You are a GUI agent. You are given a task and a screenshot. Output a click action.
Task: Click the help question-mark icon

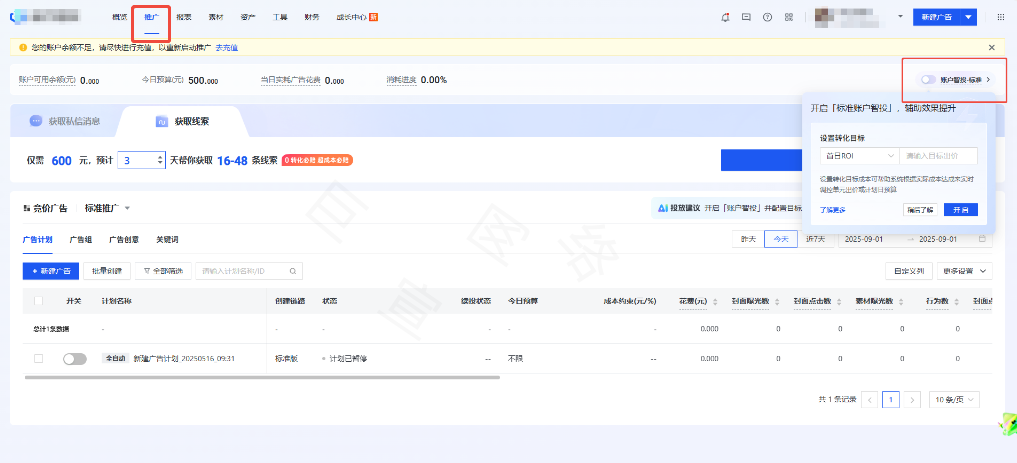coord(767,18)
